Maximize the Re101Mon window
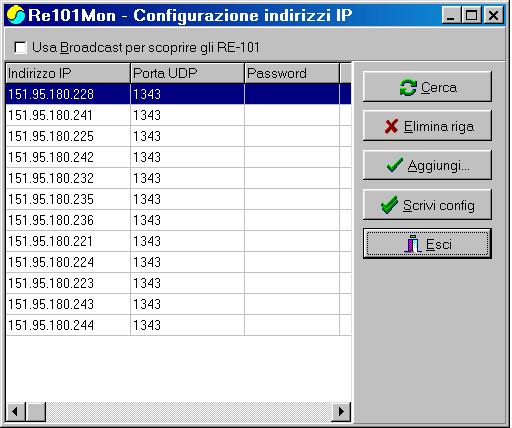 (472, 15)
